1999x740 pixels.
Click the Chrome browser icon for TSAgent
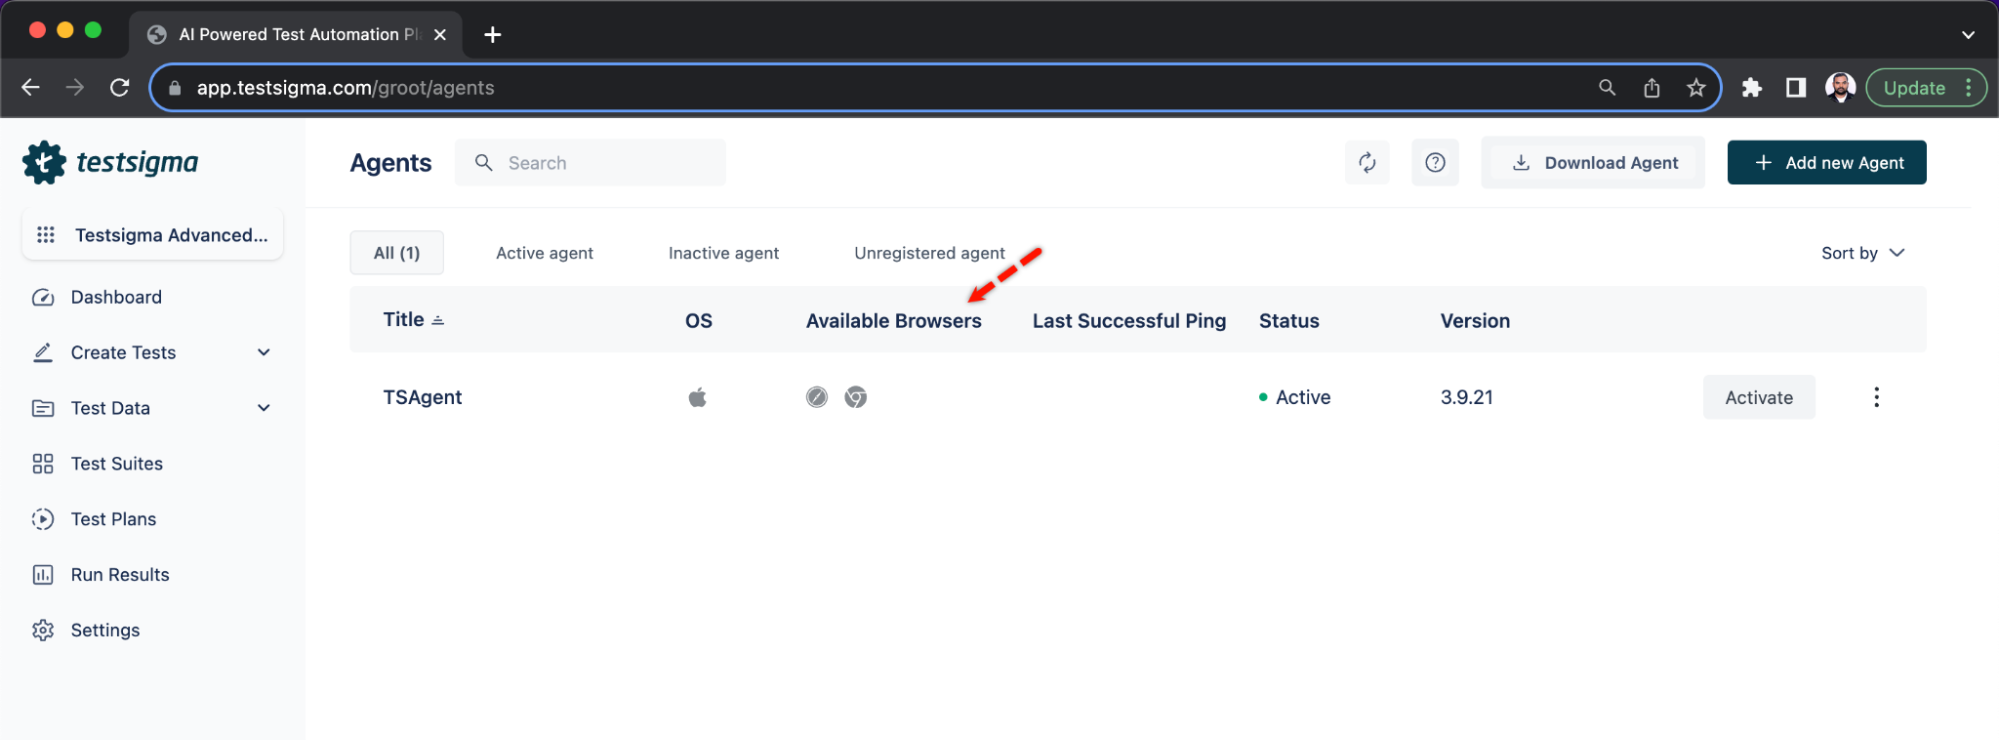[x=856, y=397]
